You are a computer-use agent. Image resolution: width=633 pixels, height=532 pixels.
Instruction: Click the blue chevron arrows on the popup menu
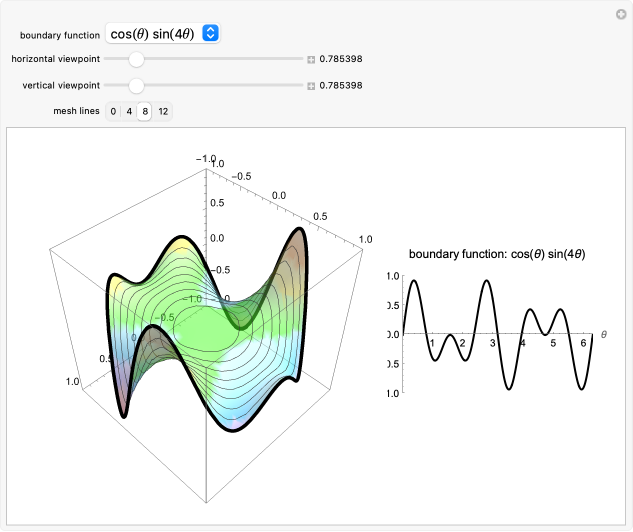pyautogui.click(x=210, y=33)
